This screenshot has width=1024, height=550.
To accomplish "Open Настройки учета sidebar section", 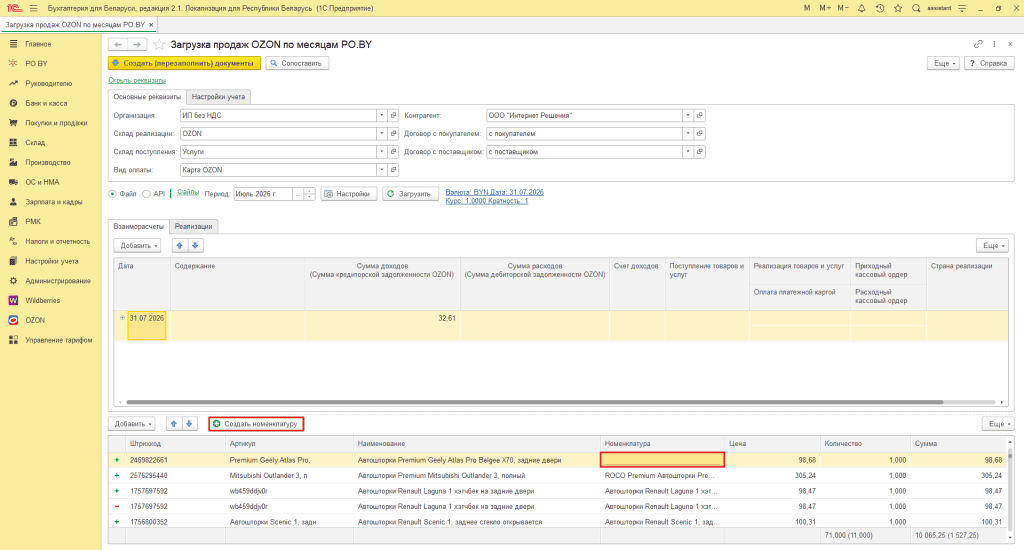I will tap(52, 261).
